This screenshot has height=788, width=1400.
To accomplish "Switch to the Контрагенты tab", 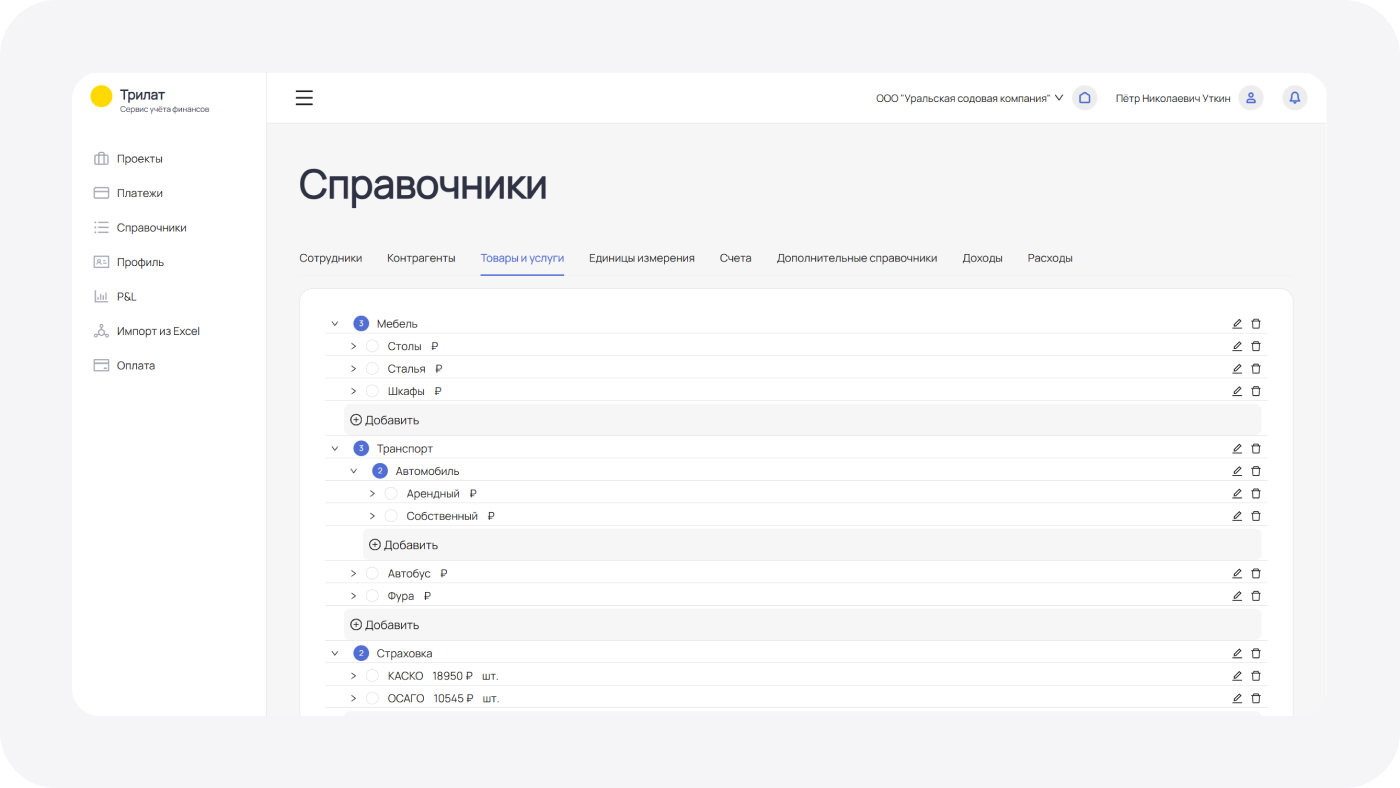I will 421,258.
